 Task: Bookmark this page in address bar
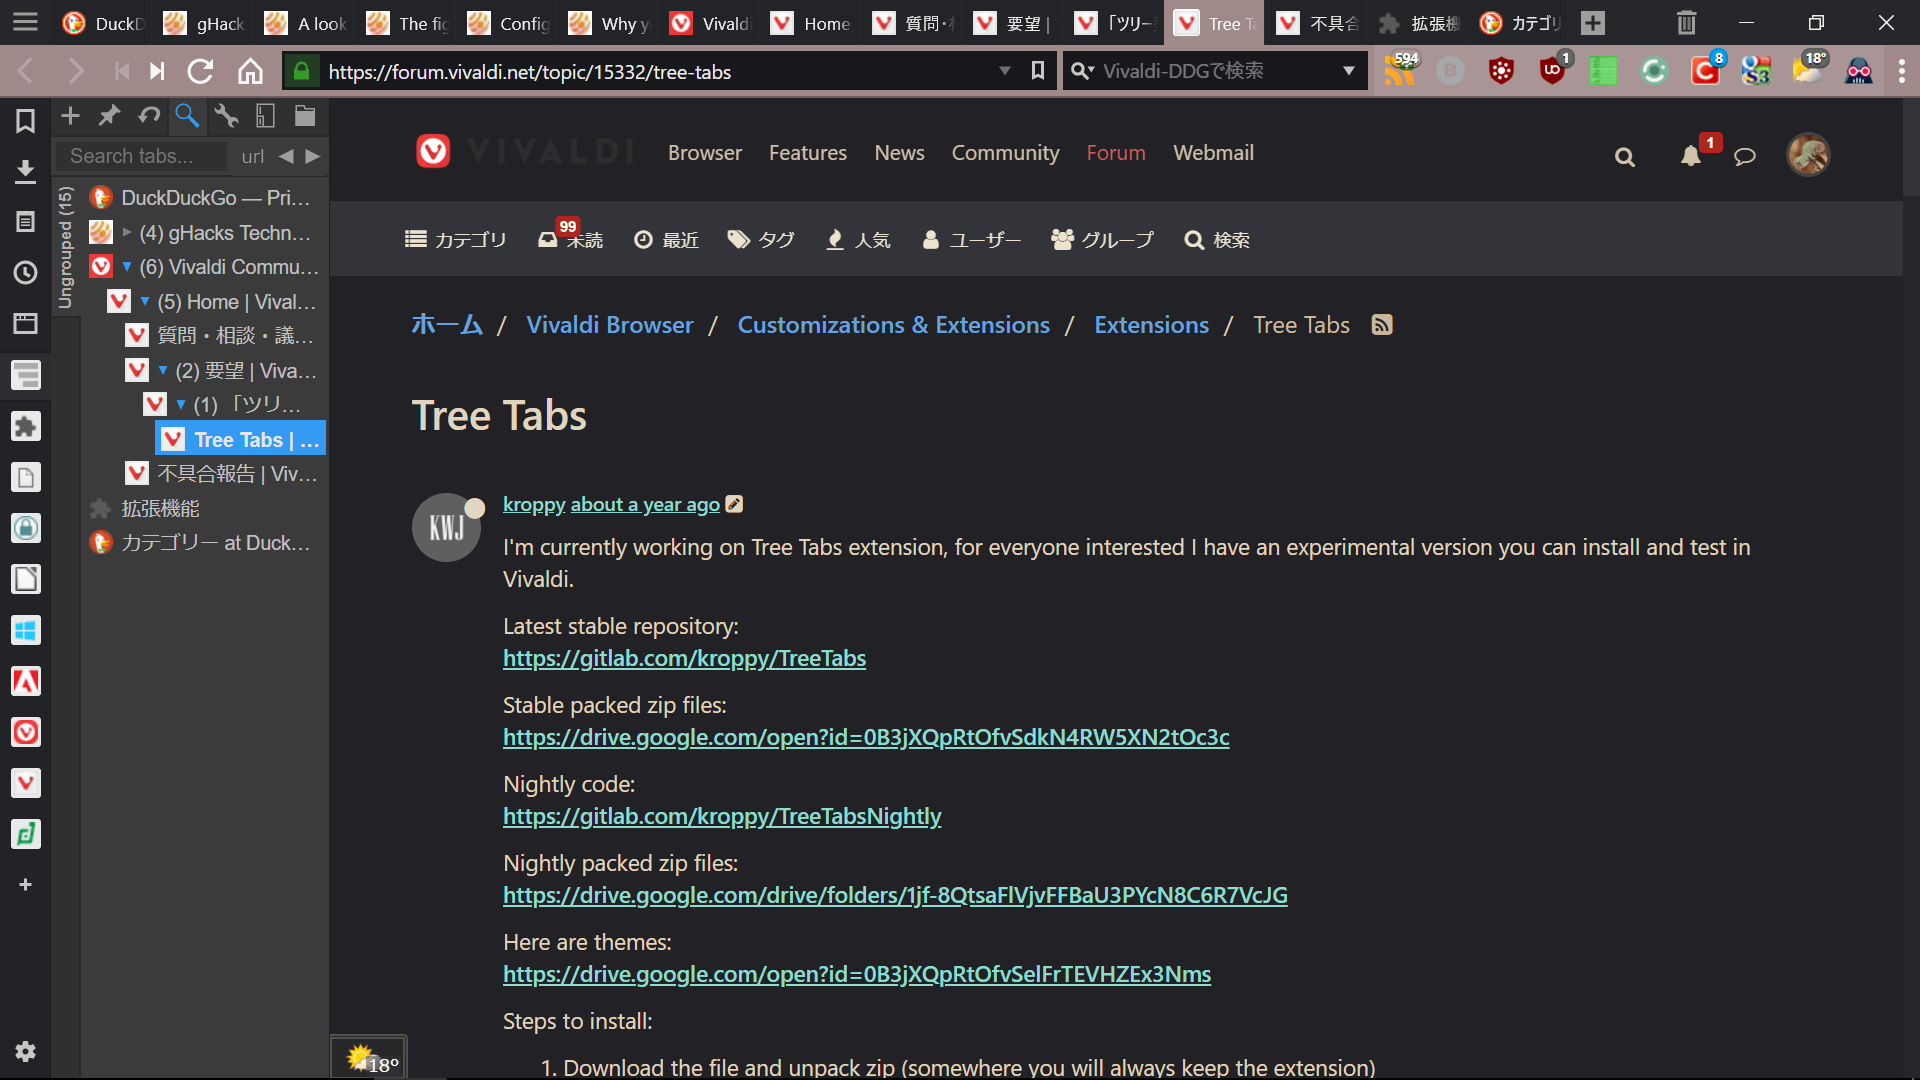[x=1038, y=71]
